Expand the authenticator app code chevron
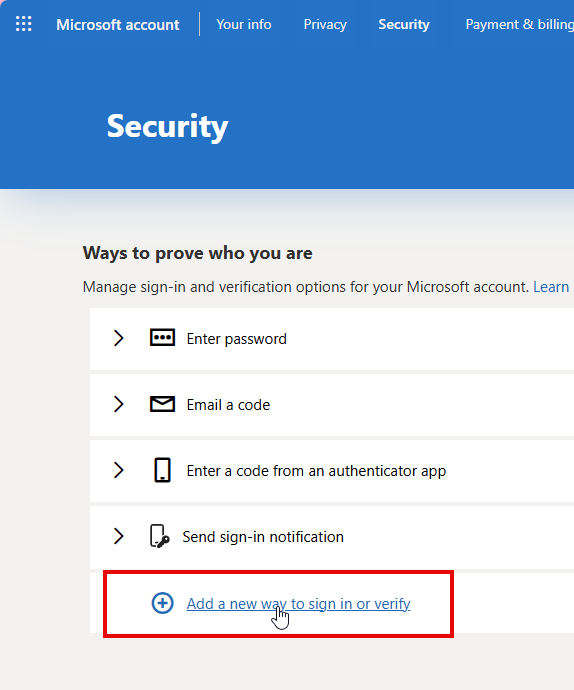Viewport: 574px width, 690px height. point(118,470)
